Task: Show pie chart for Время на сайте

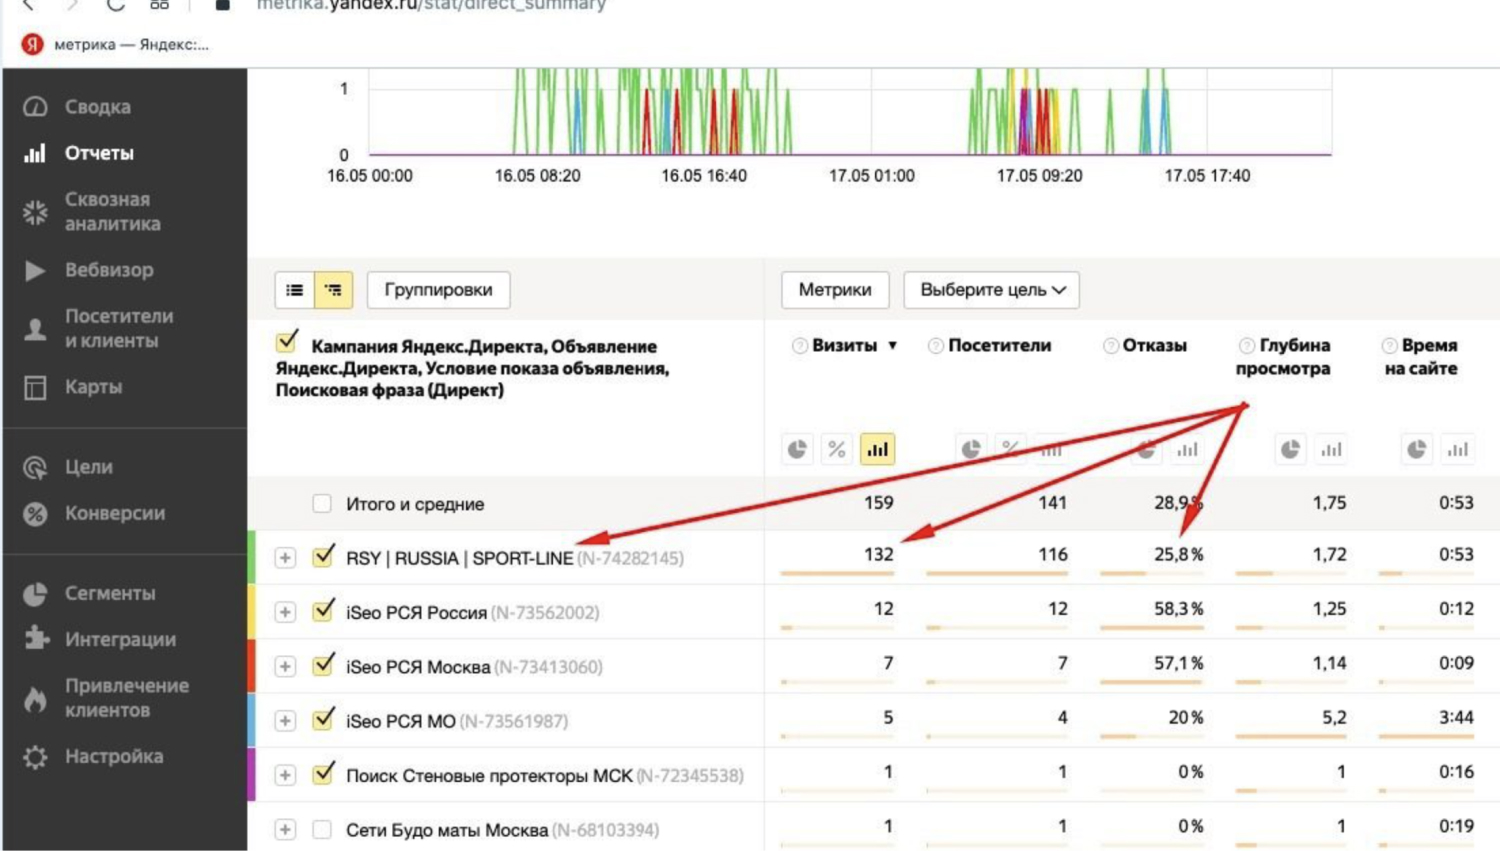Action: pyautogui.click(x=1417, y=450)
